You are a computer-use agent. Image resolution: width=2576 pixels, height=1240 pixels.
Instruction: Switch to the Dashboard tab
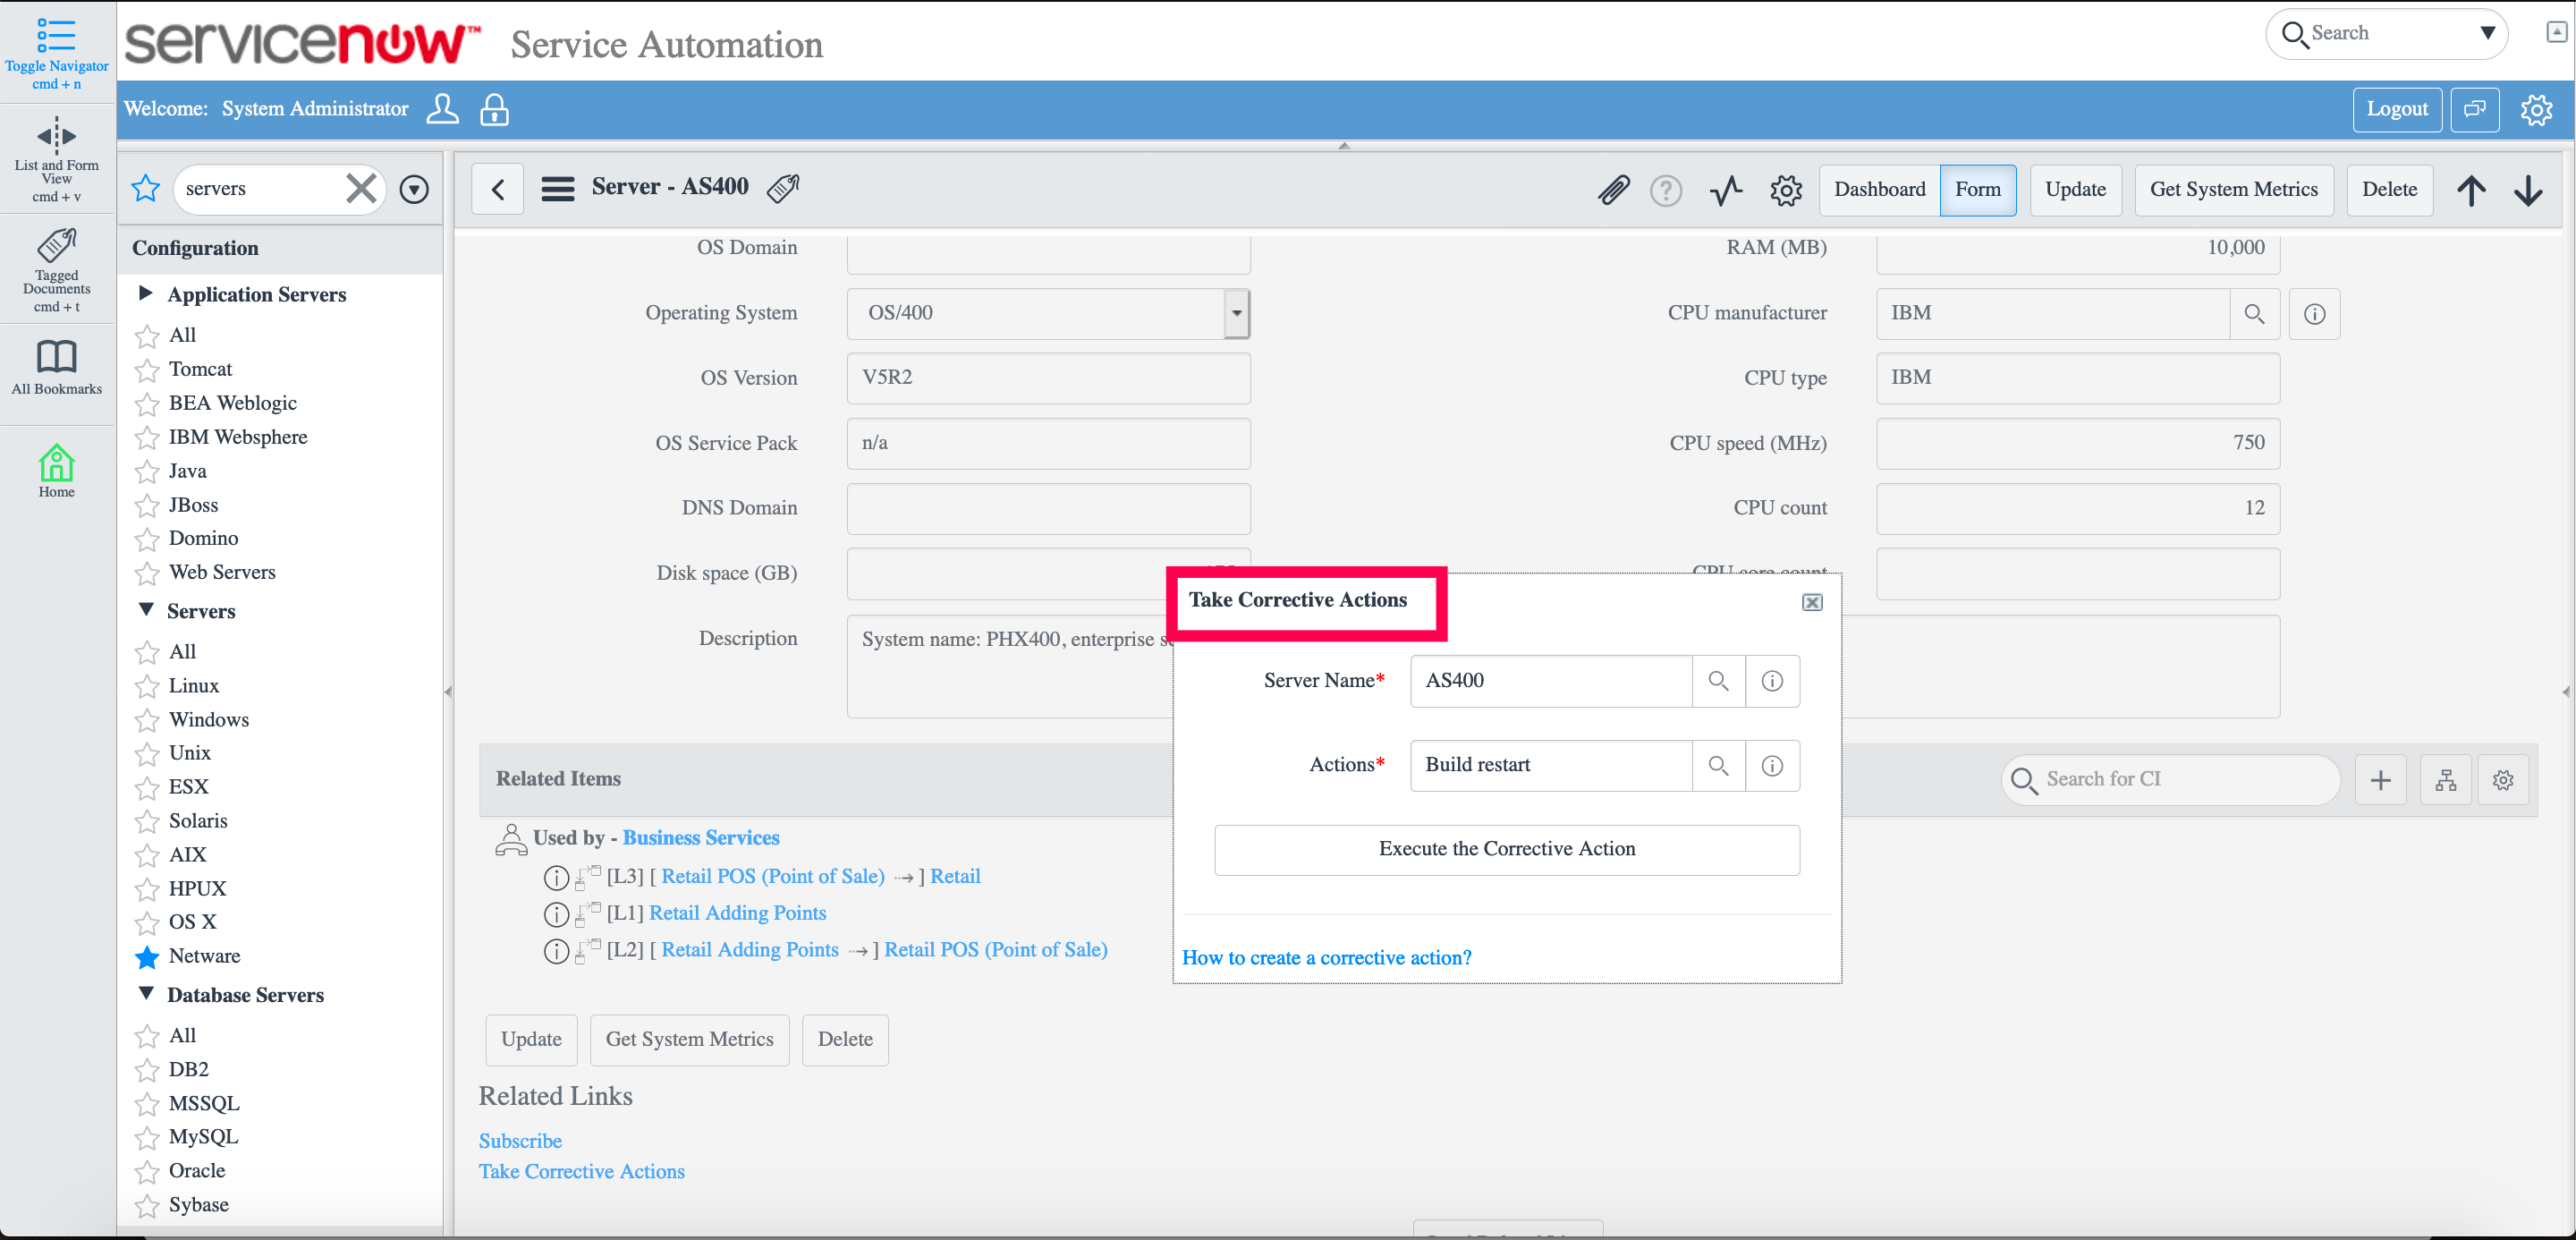1879,189
